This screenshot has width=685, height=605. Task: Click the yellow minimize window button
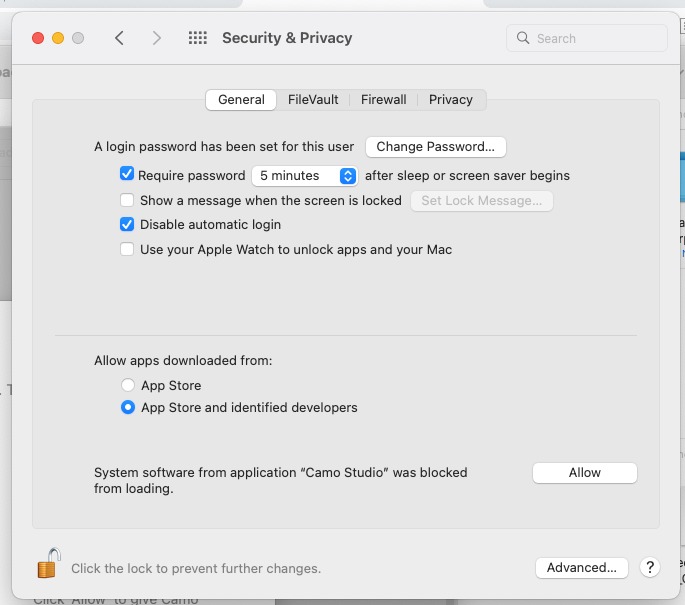[x=58, y=38]
